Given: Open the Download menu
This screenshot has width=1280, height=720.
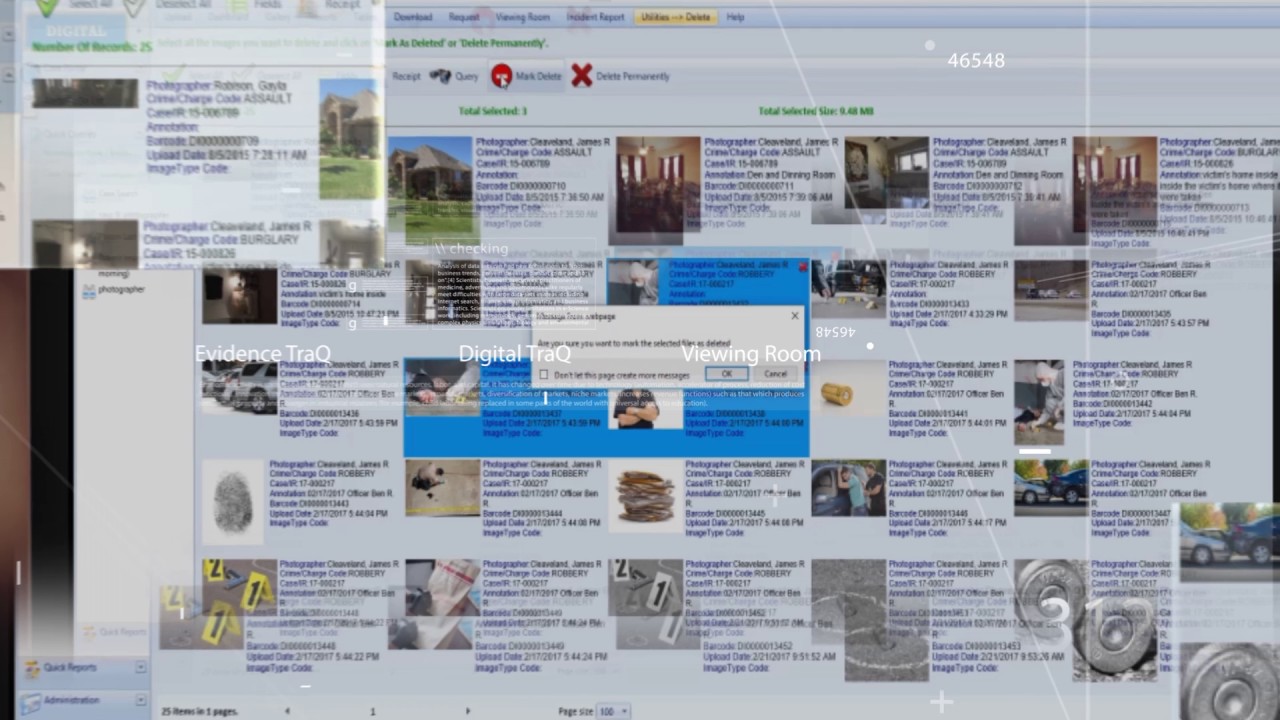Looking at the screenshot, I should (413, 17).
